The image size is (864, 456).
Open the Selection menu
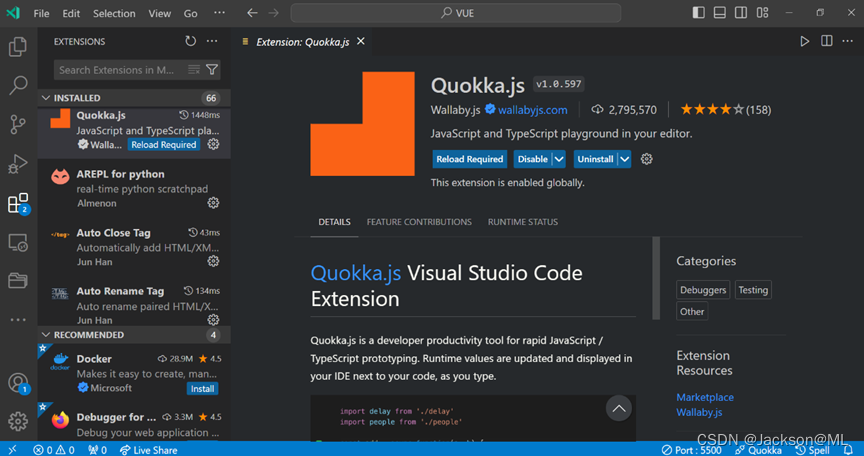pyautogui.click(x=114, y=13)
